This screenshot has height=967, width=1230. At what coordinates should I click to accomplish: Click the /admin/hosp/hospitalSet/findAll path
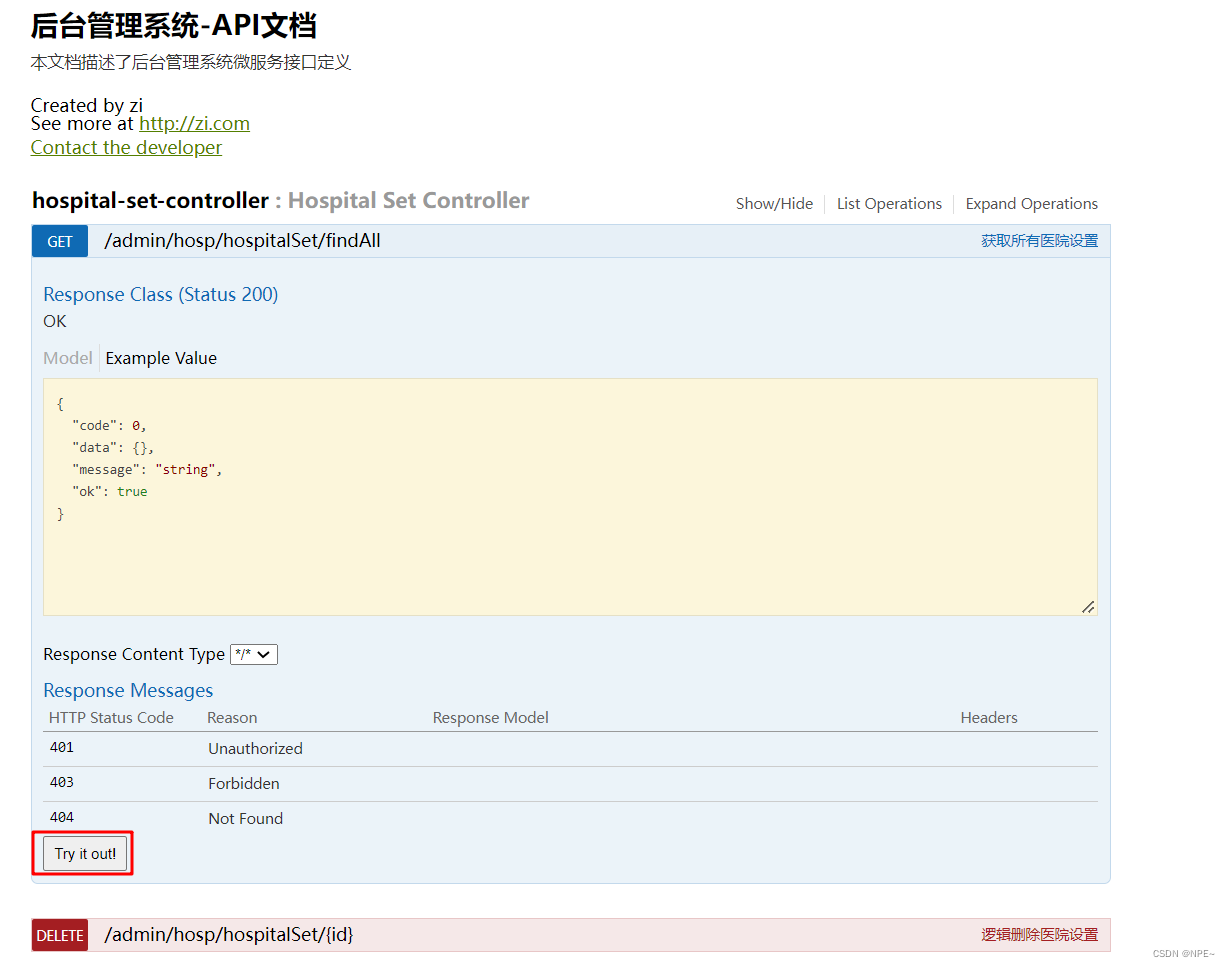(x=242, y=241)
